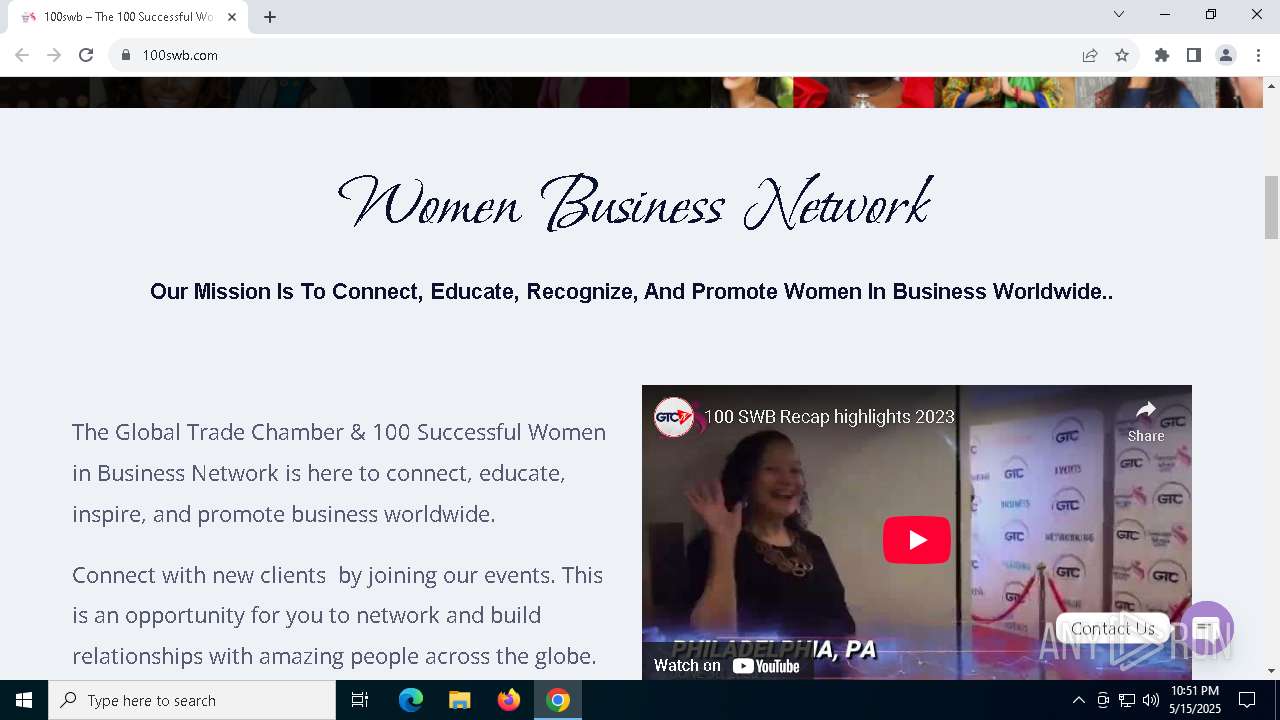Close the 100swb tab
The image size is (1280, 720).
coord(232,17)
